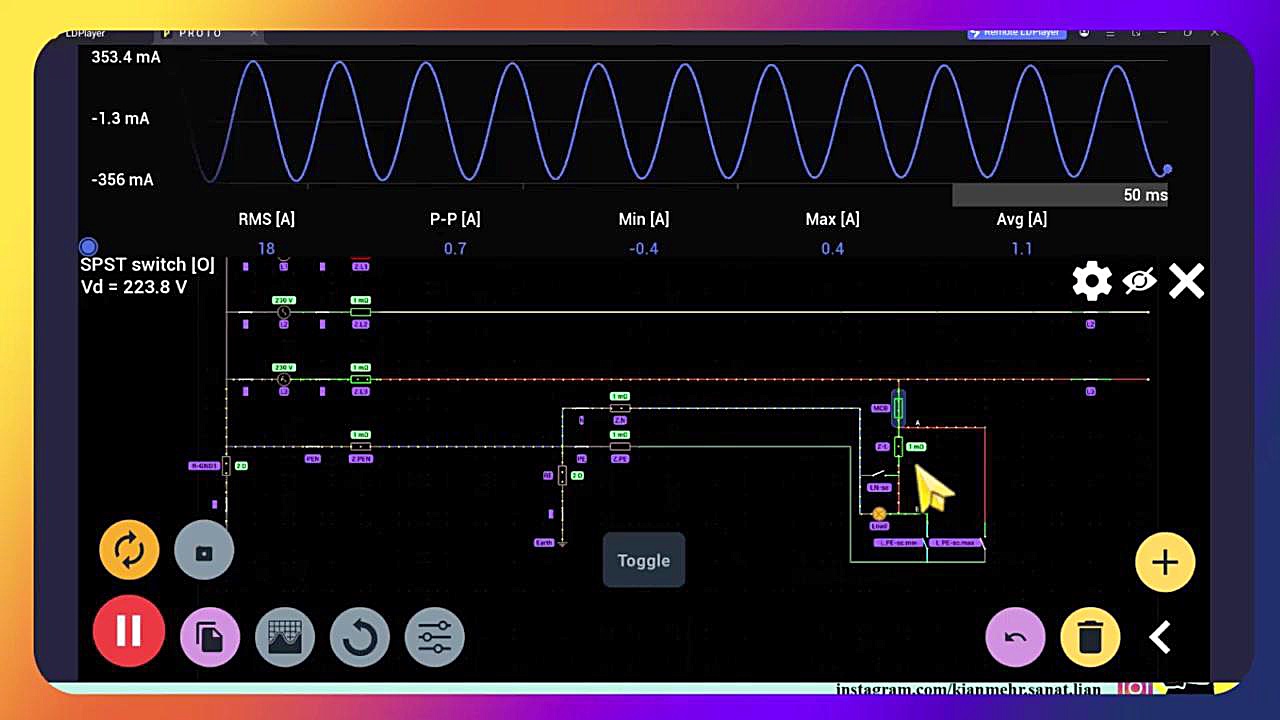Select the Z L3 resistor
The image size is (1280, 720).
point(361,380)
